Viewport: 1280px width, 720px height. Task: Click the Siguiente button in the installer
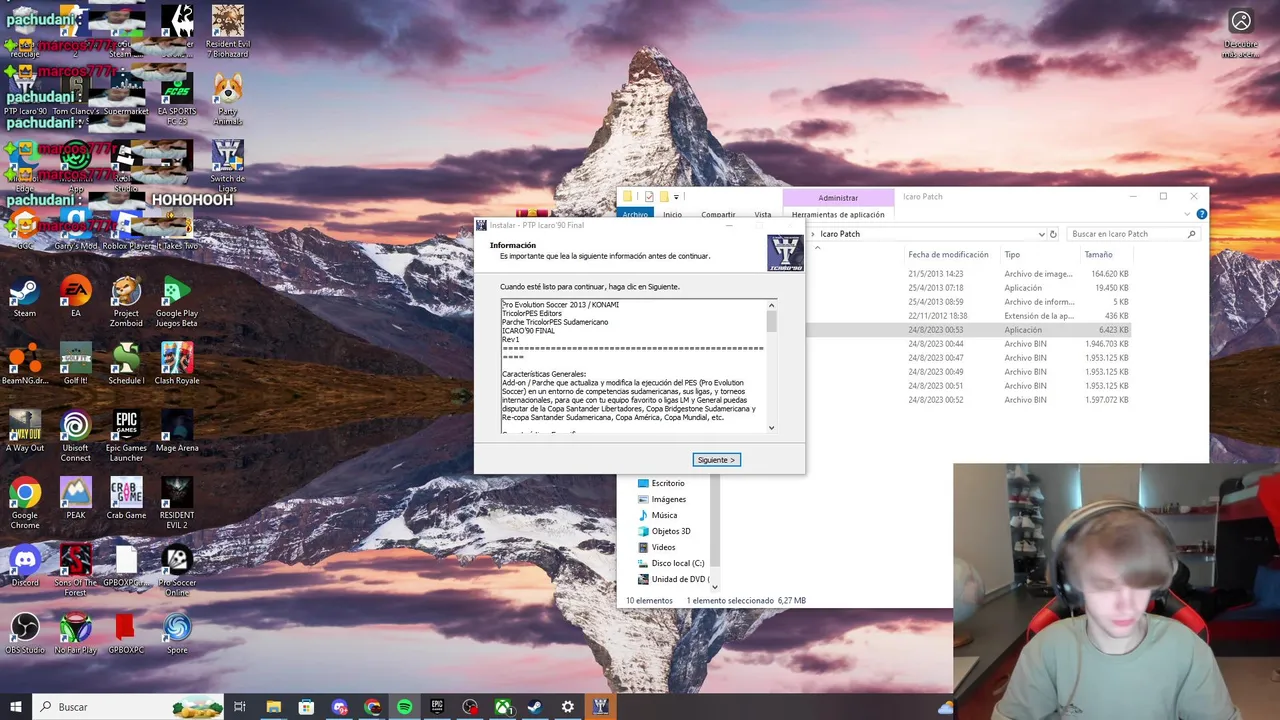(716, 460)
